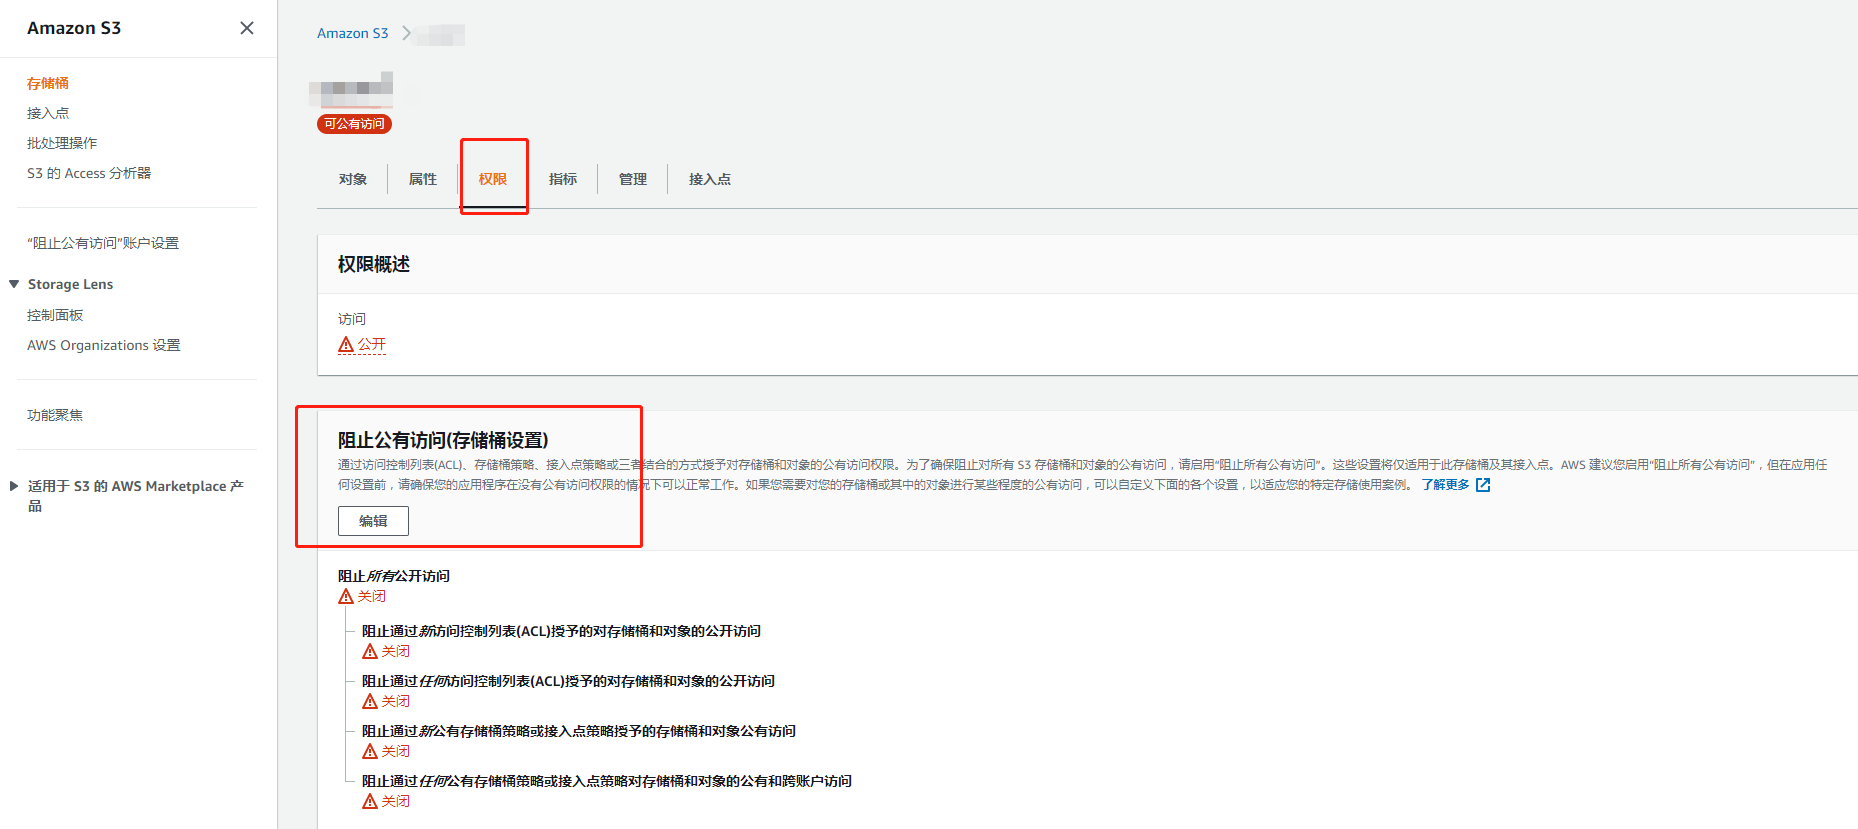Screen dimensions: 1858x829
Task: Open "阻止公有访问"账户设置 link
Action: 103,243
